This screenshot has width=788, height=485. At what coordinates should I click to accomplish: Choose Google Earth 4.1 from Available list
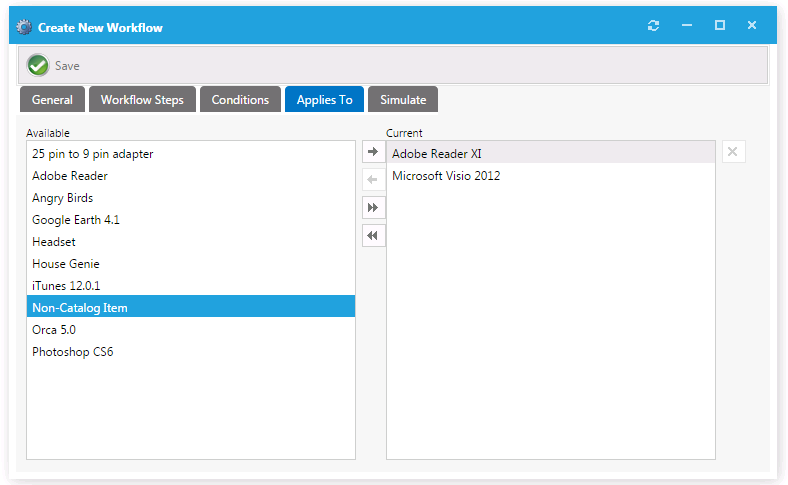point(76,220)
